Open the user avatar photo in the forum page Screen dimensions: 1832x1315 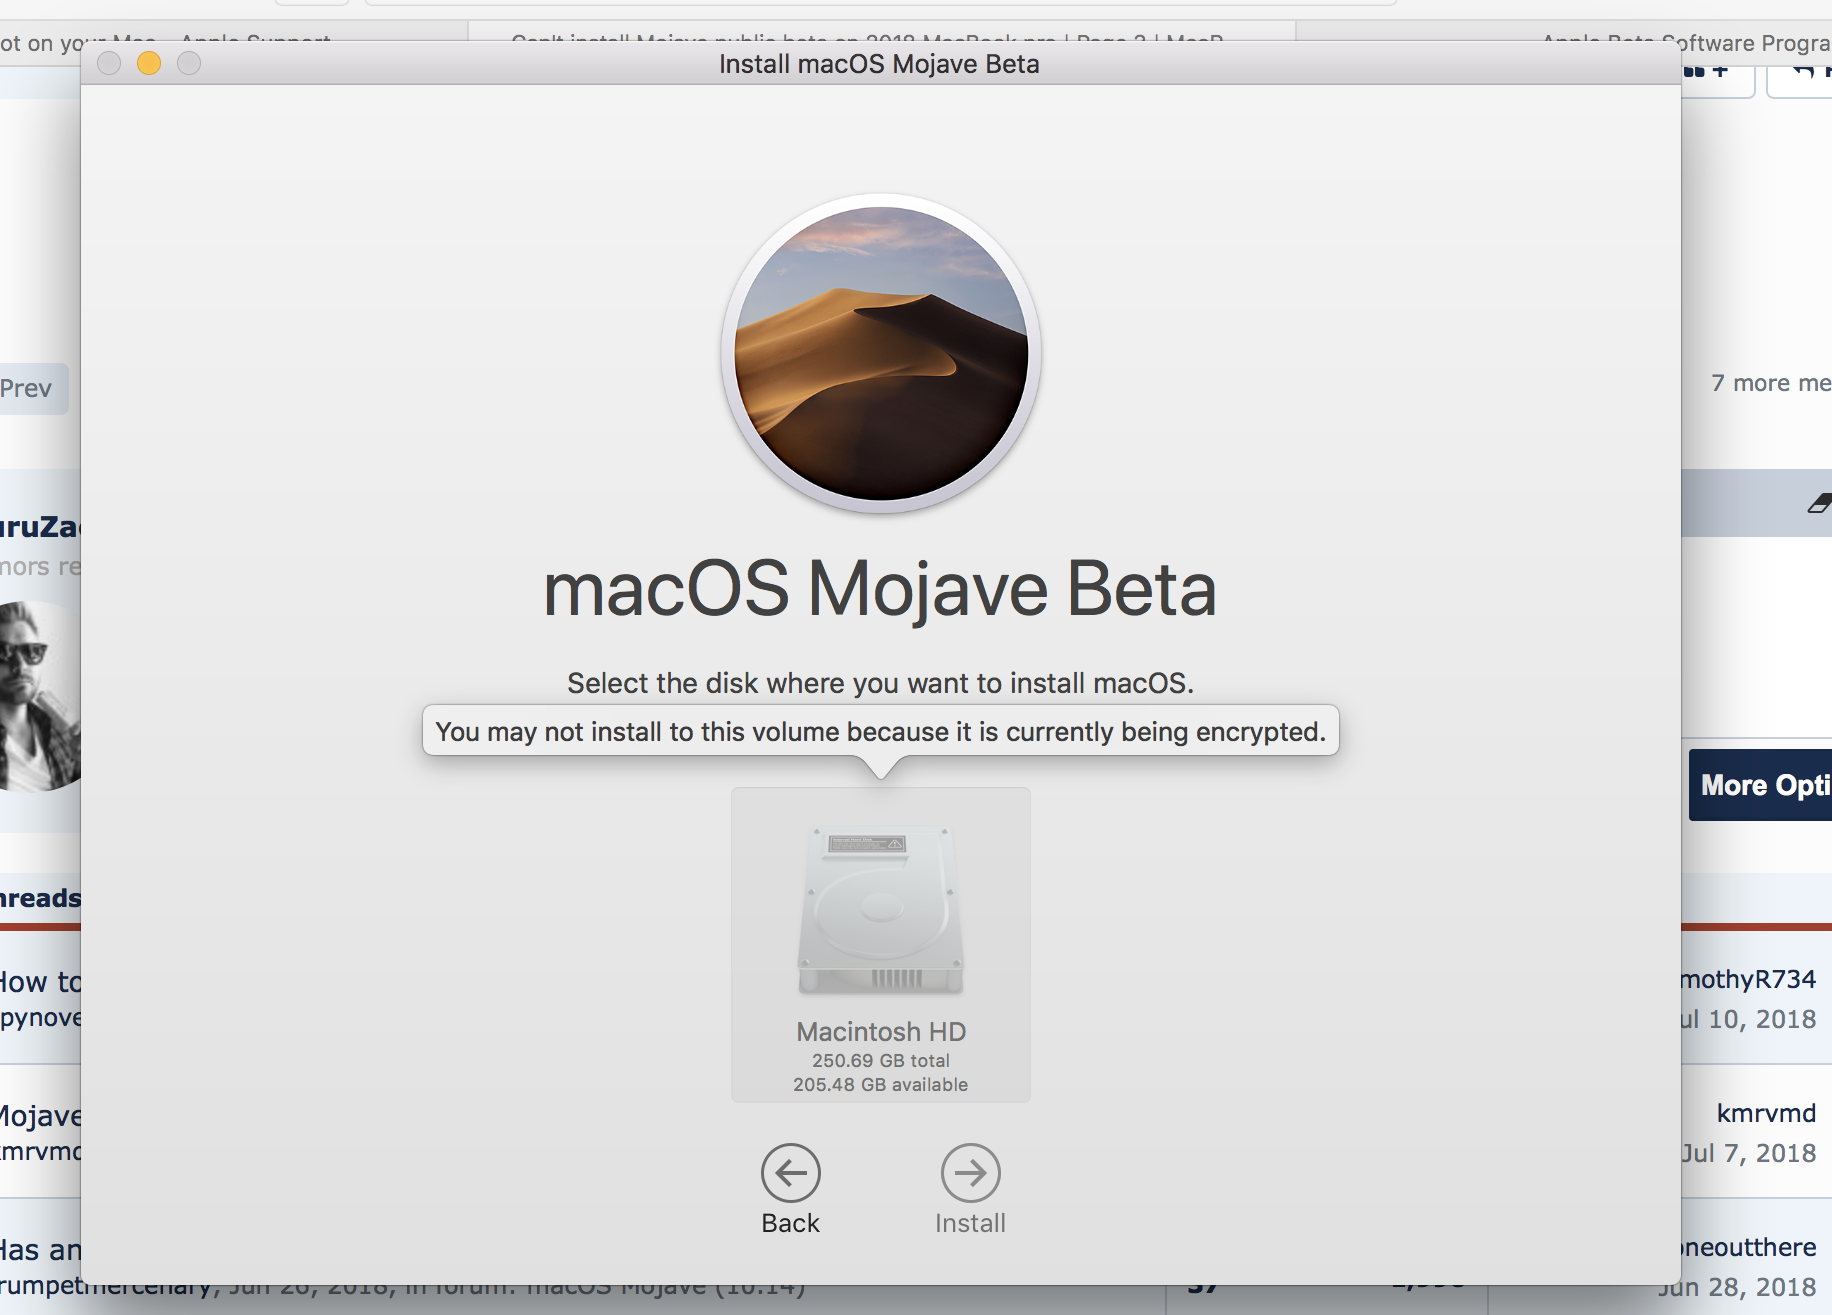(38, 696)
